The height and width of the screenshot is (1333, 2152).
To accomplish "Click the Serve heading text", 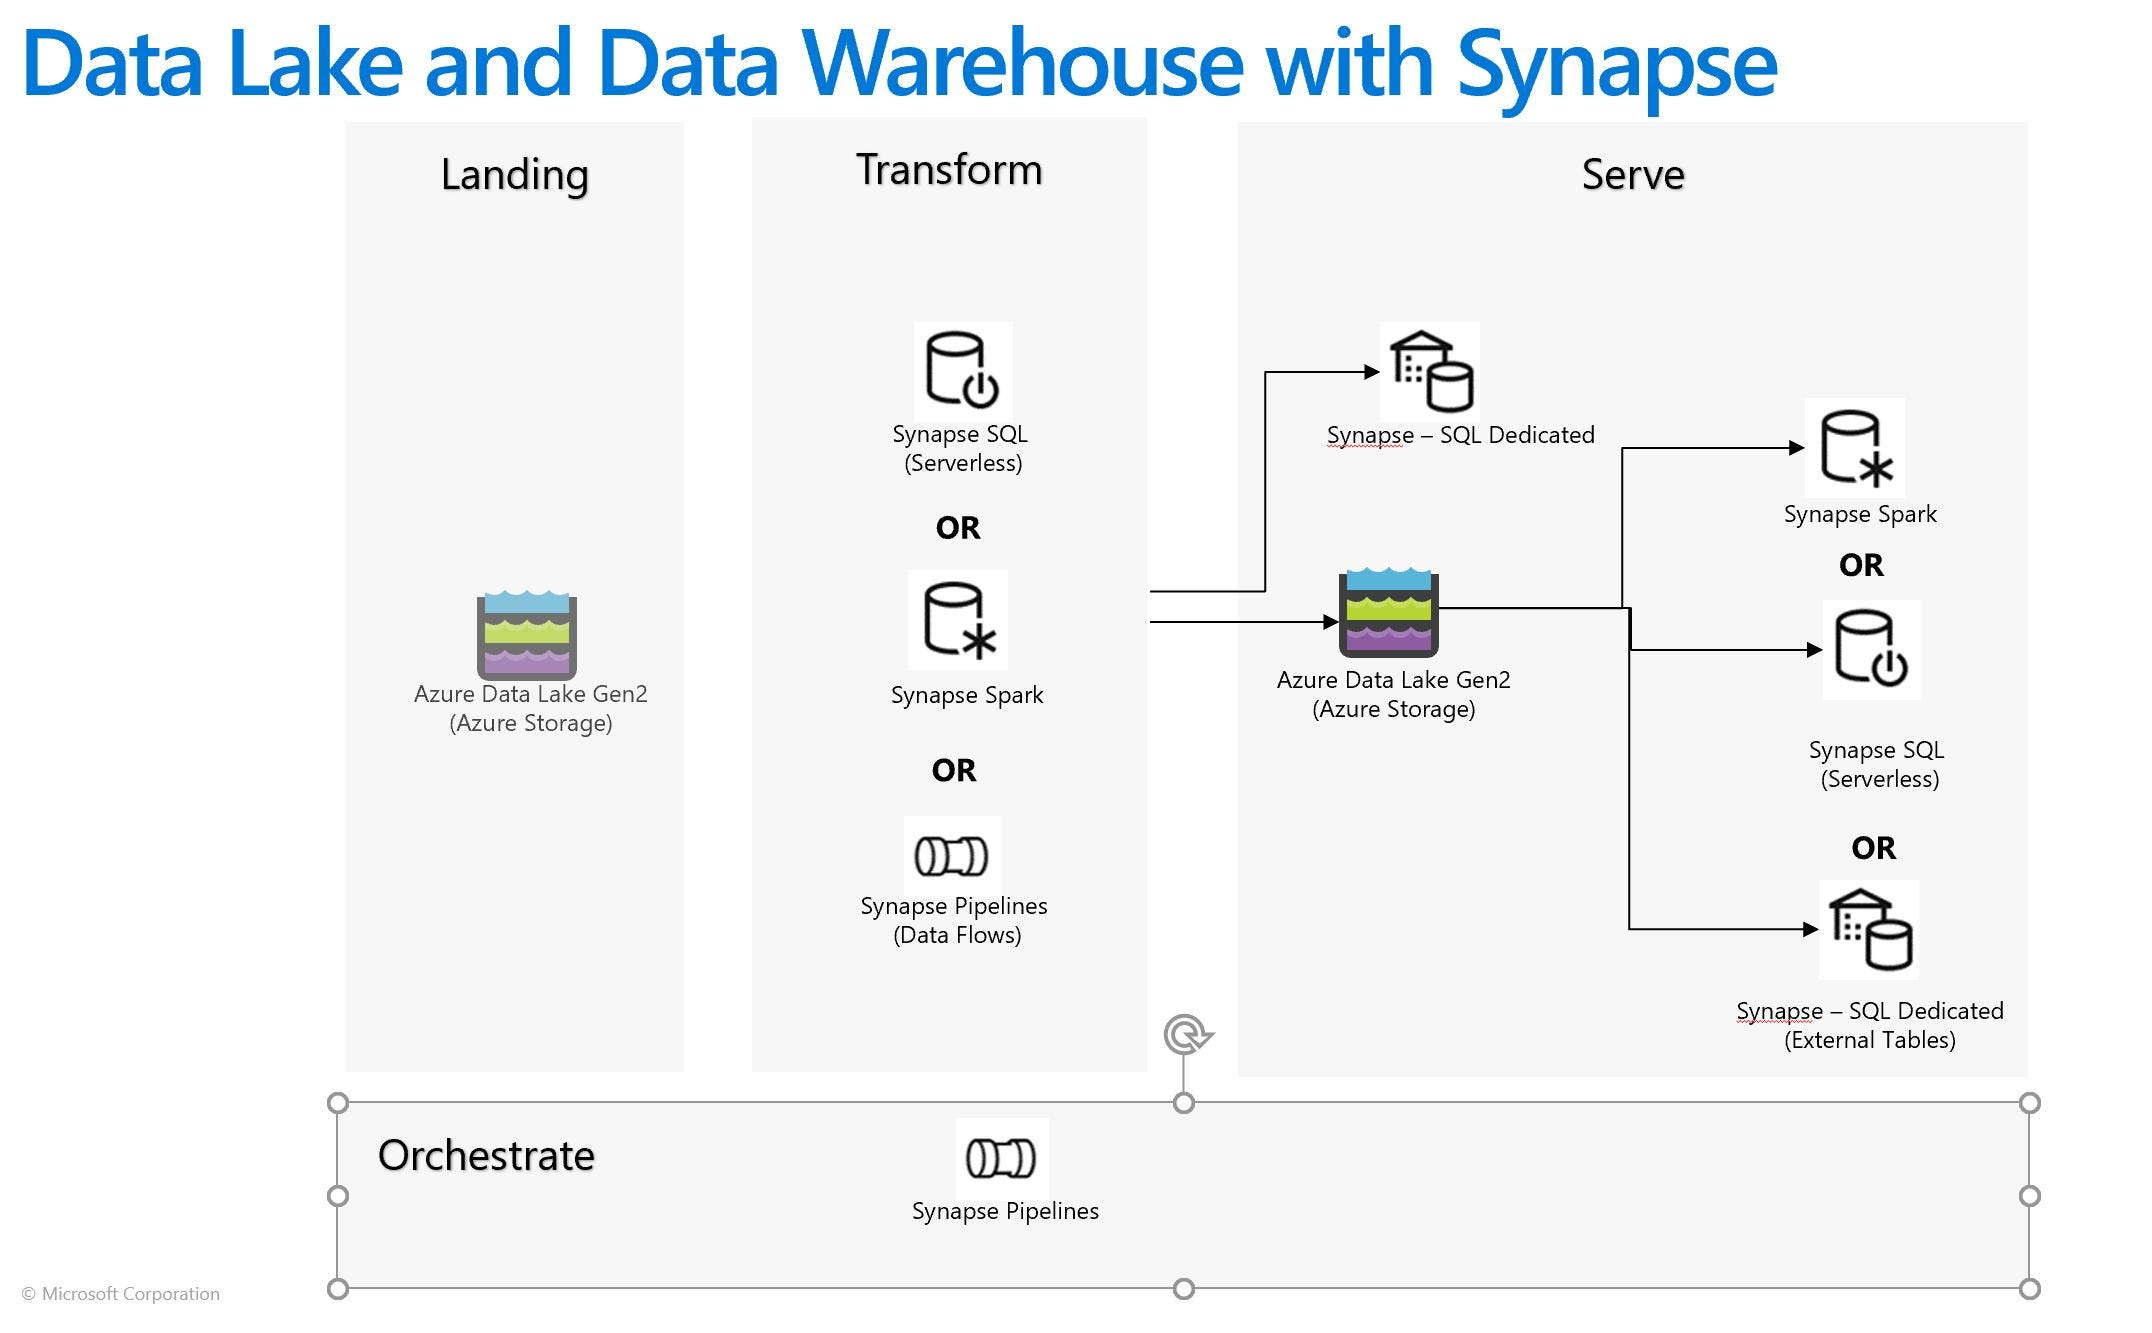I will 1632,174.
